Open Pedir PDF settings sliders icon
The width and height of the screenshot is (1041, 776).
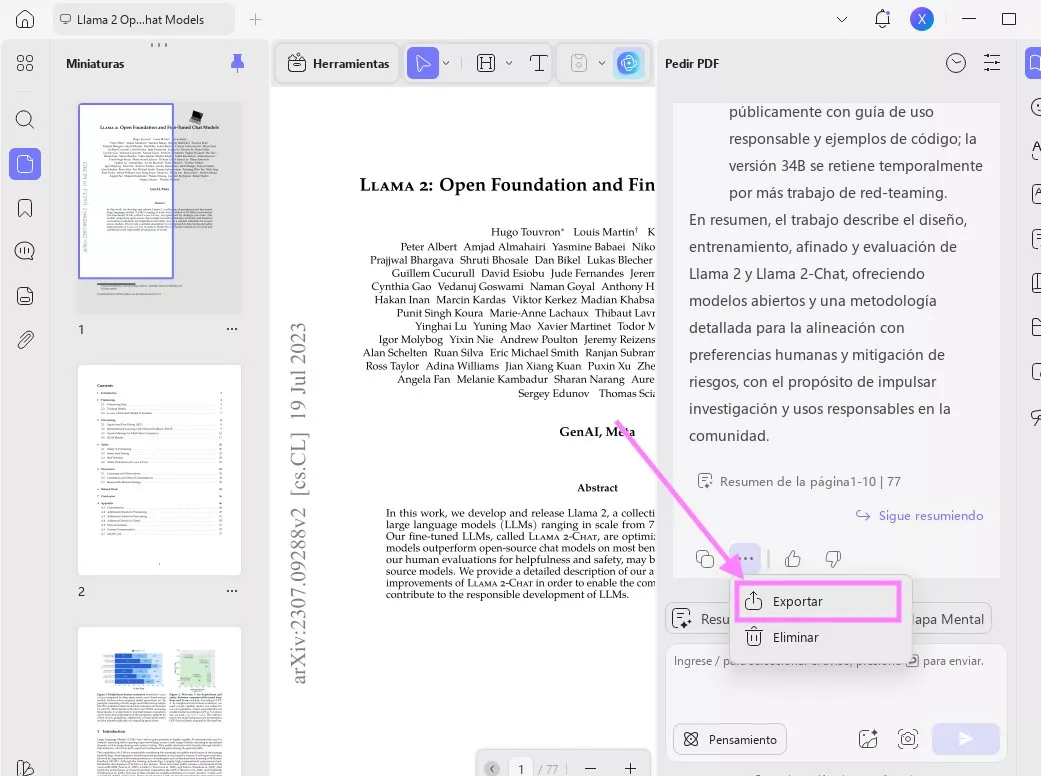[x=992, y=63]
